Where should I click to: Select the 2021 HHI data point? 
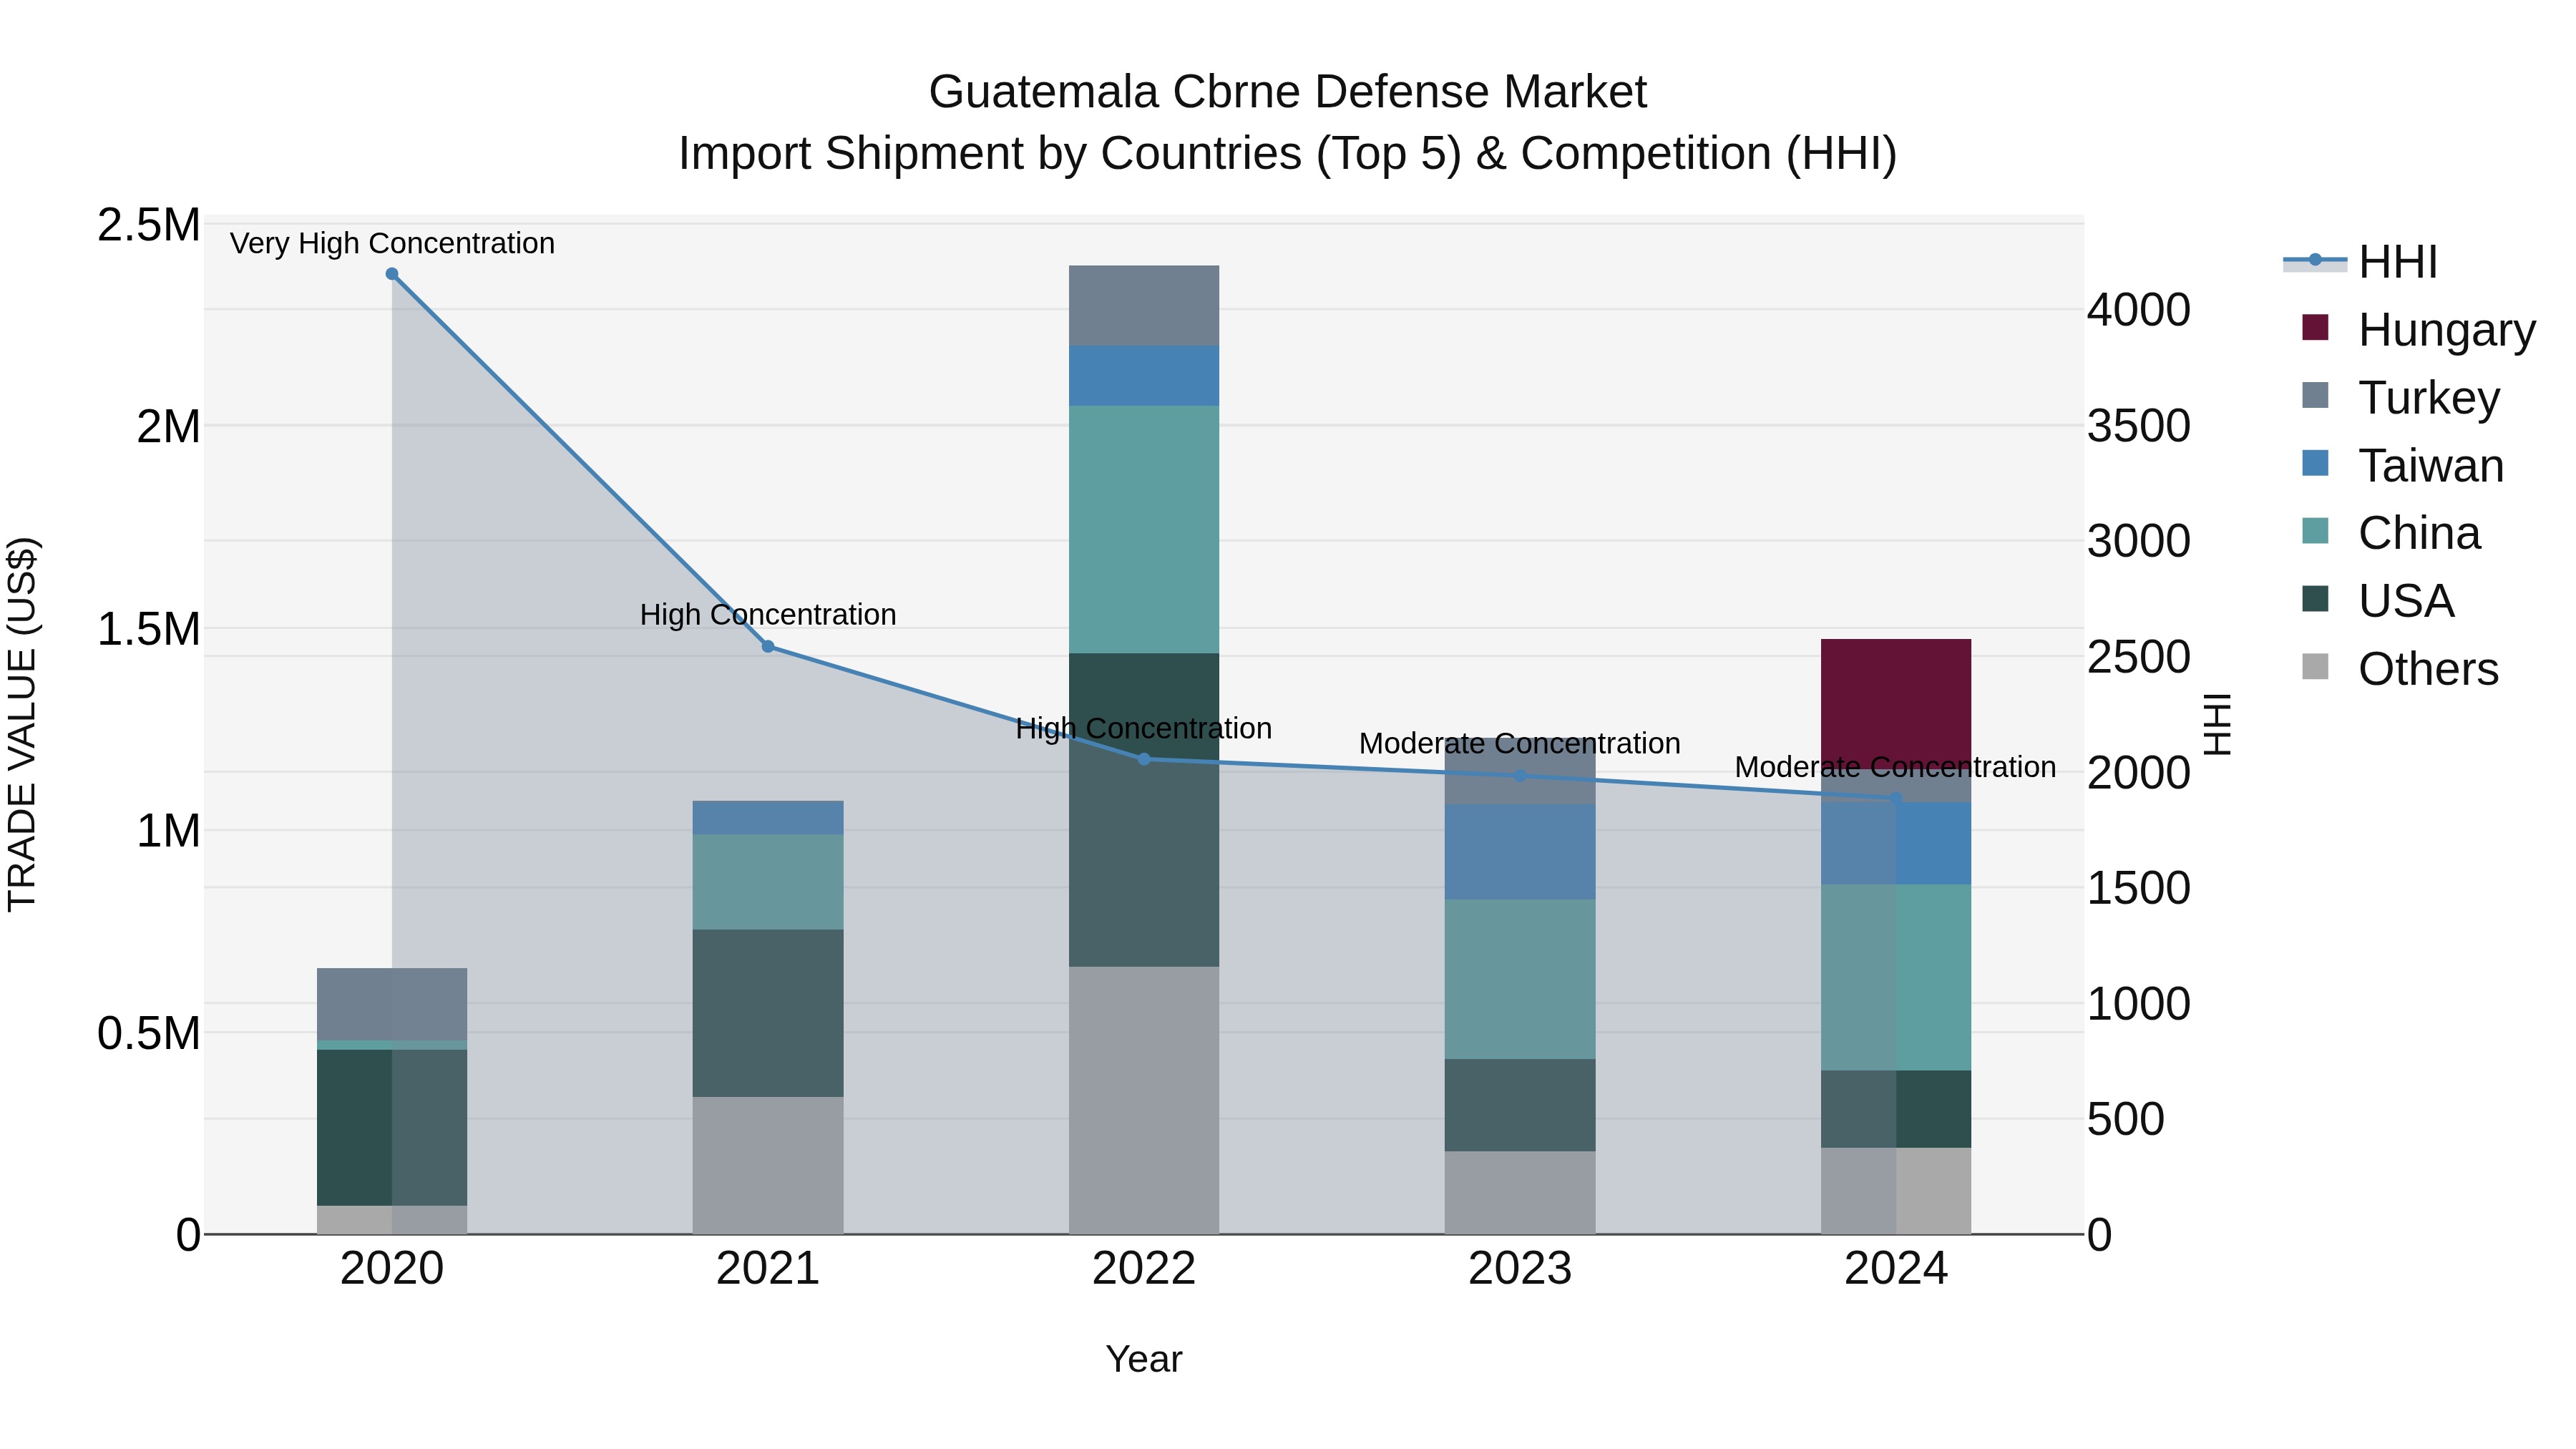coord(768,647)
